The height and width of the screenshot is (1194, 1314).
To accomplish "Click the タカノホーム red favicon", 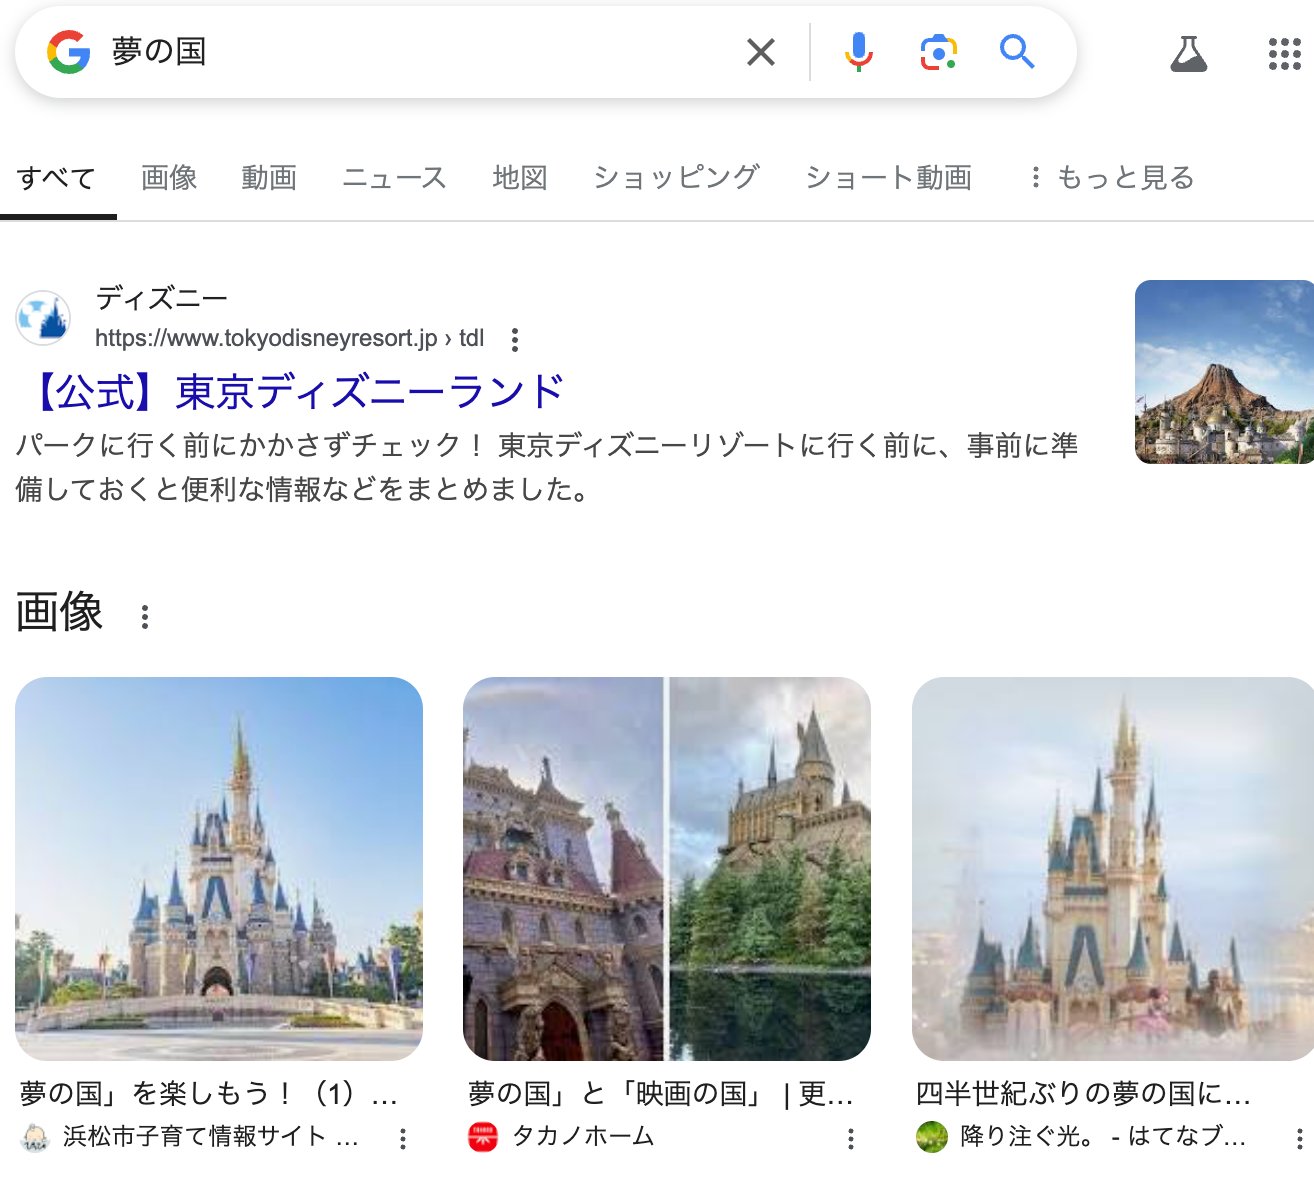I will point(483,1138).
